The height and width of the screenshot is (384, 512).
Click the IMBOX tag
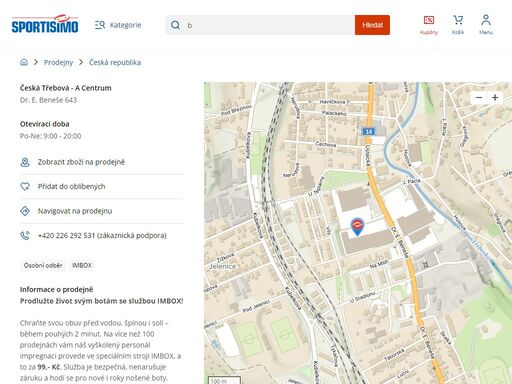point(82,265)
